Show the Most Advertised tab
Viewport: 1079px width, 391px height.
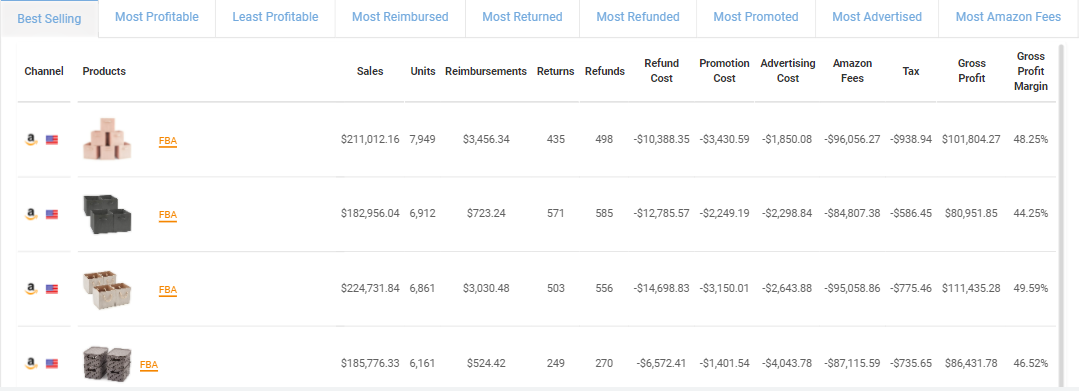click(877, 17)
